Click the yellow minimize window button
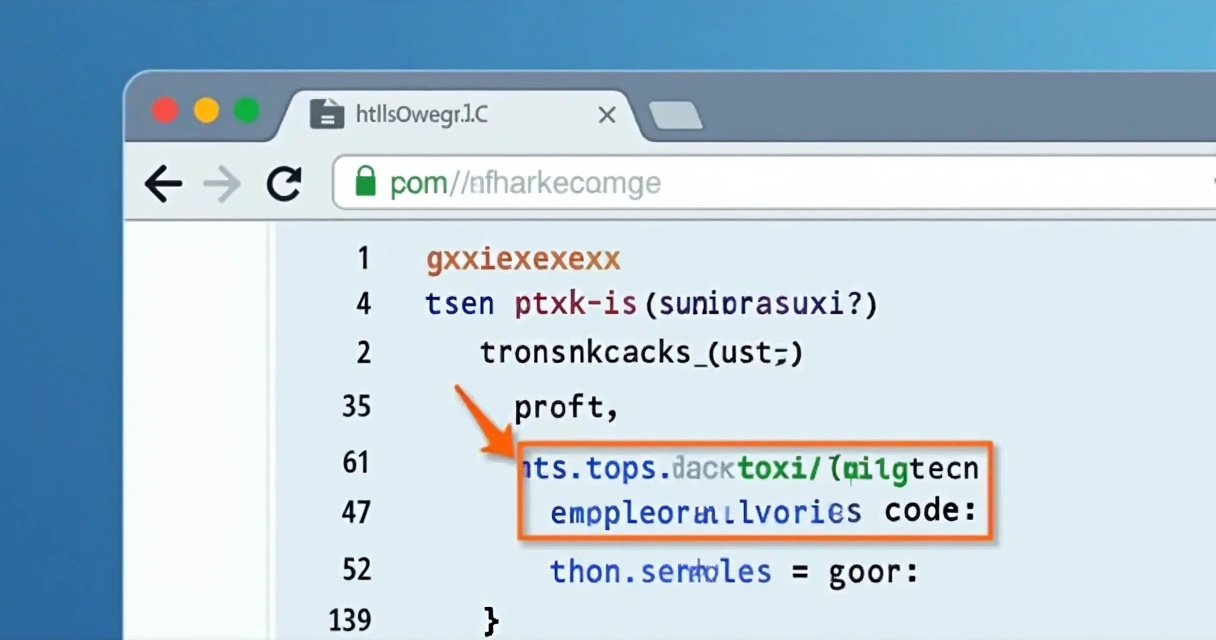Viewport: 1216px width, 640px height. tap(206, 110)
